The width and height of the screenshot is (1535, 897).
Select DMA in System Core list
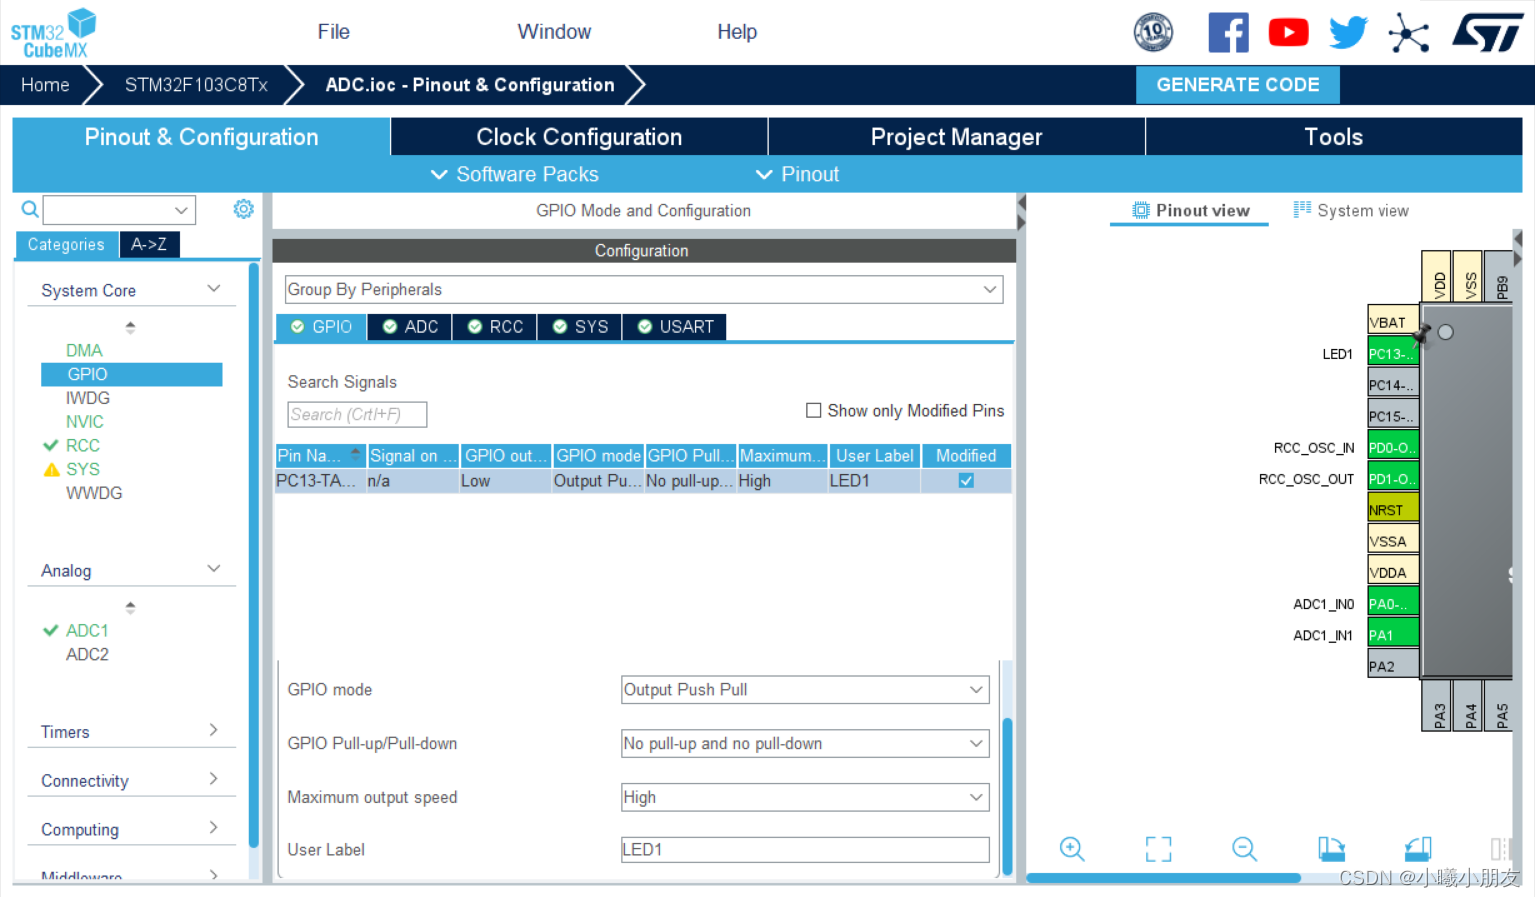pyautogui.click(x=84, y=350)
